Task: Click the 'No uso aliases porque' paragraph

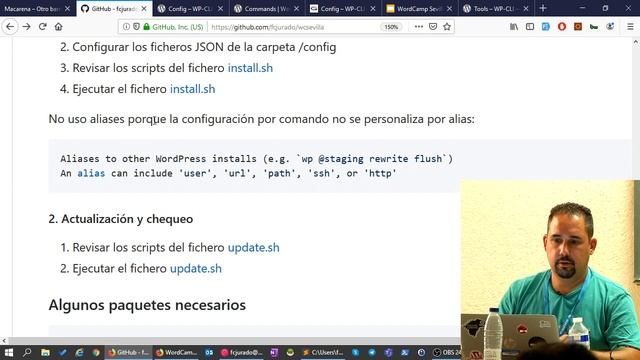Action: coord(262,119)
